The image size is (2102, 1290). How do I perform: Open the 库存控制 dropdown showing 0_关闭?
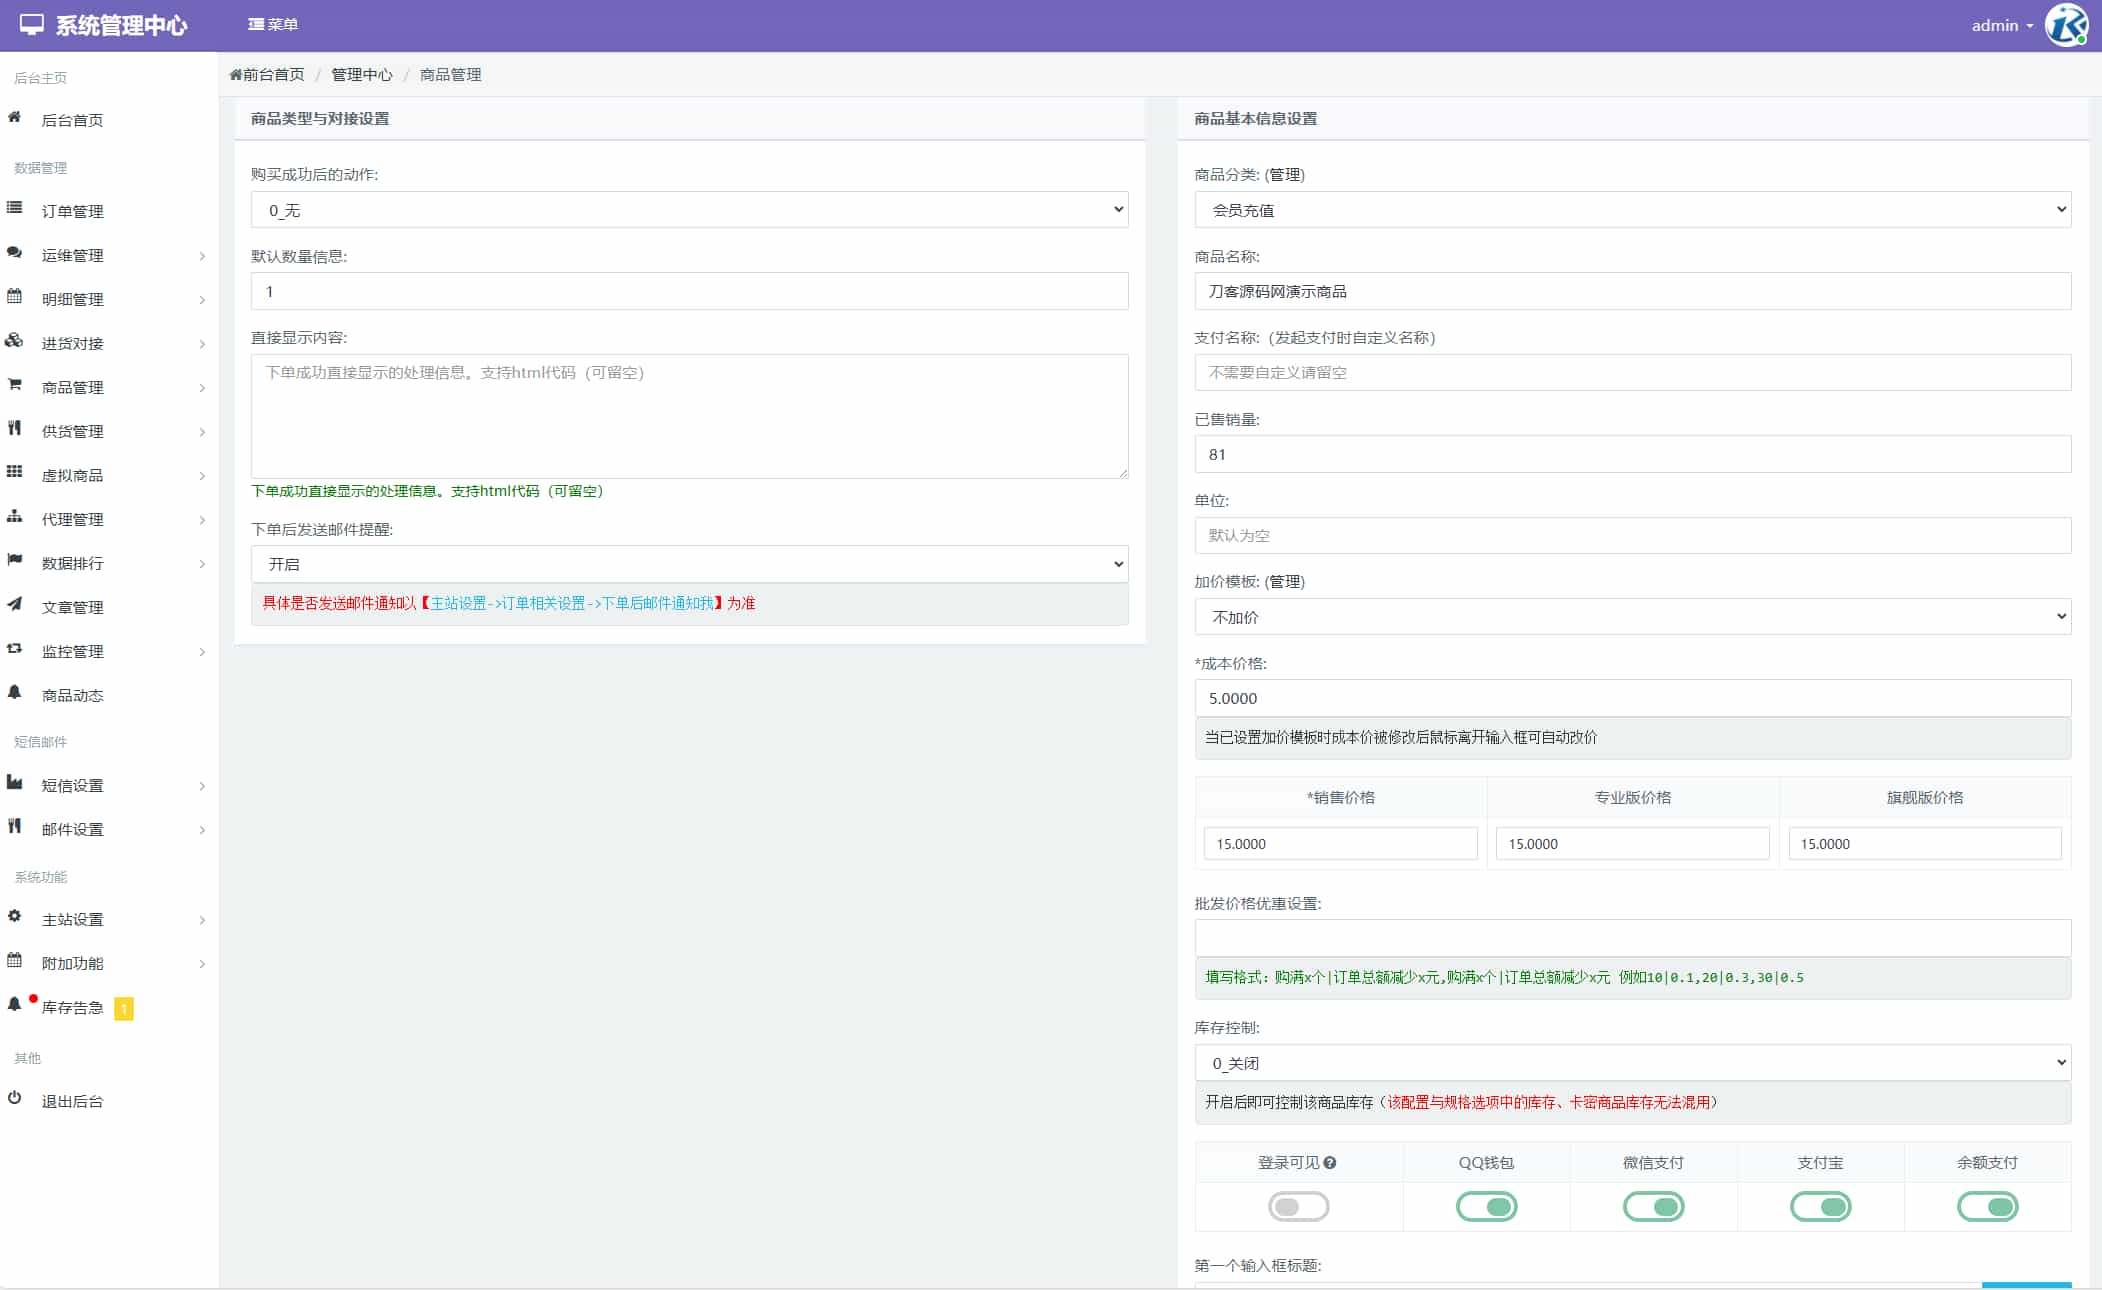pyautogui.click(x=1632, y=1063)
